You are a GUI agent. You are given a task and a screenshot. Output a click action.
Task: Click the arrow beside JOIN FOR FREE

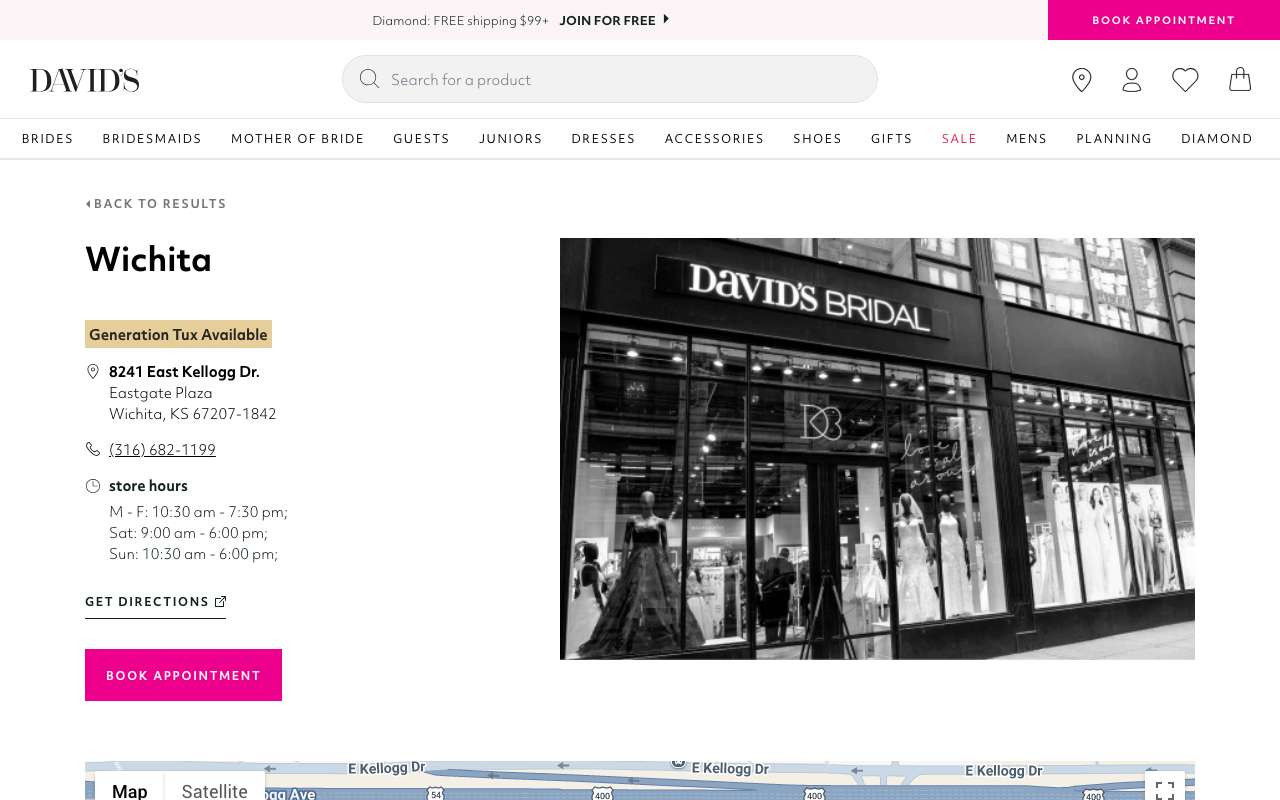pos(666,19)
